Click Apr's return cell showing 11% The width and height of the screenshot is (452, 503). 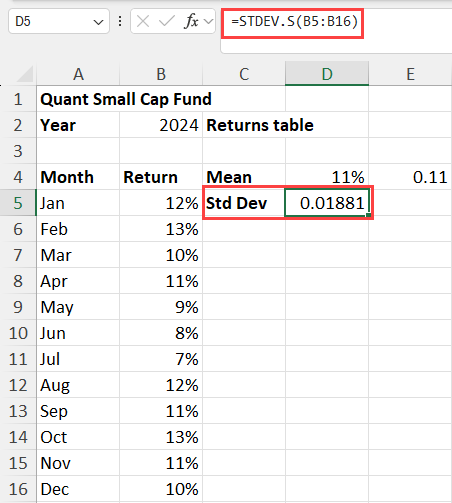[161, 281]
